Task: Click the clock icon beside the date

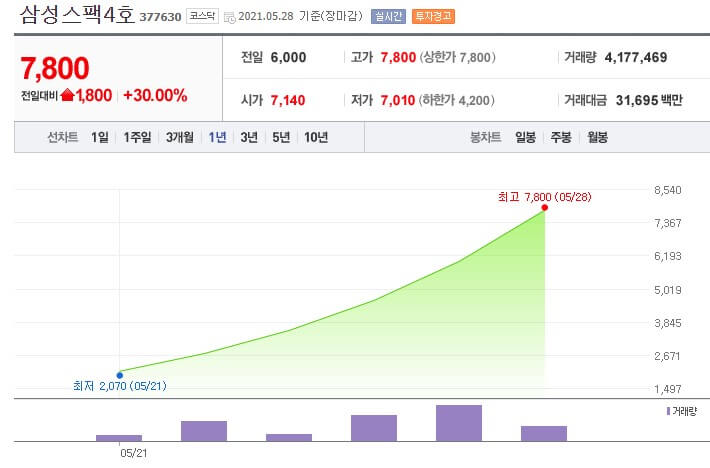Action: 230,18
